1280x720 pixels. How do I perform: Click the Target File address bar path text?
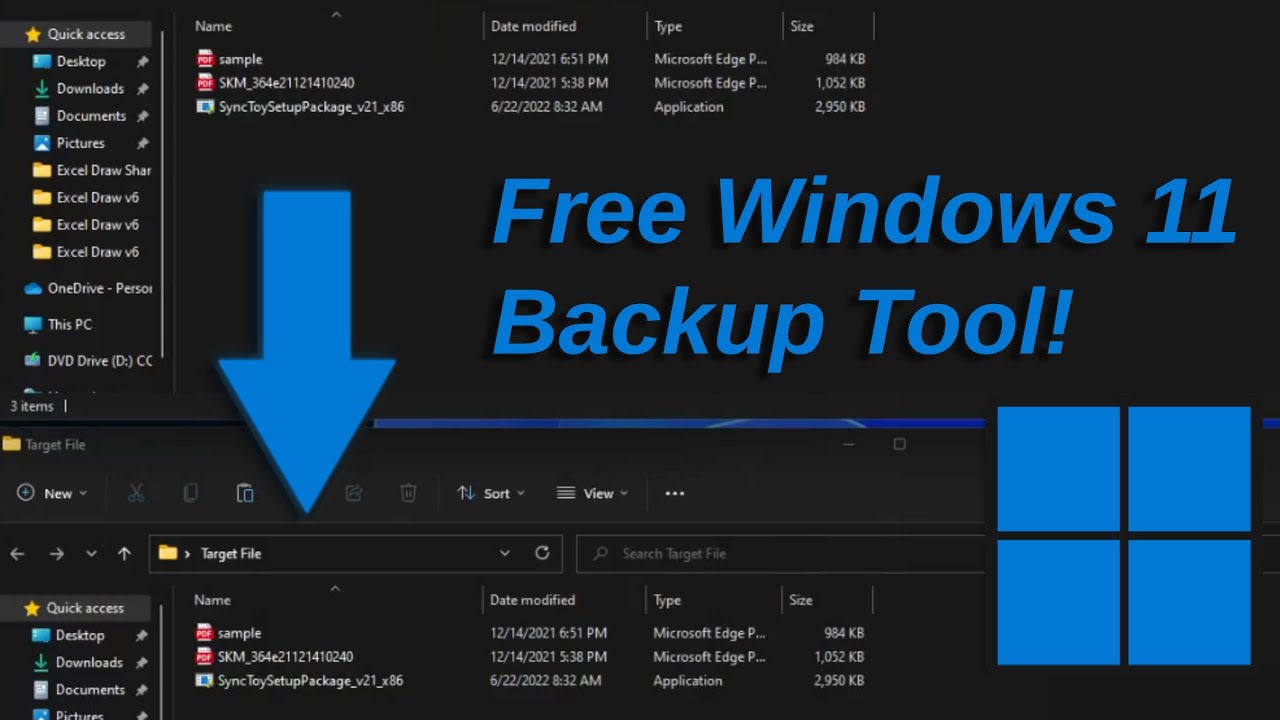pyautogui.click(x=231, y=553)
